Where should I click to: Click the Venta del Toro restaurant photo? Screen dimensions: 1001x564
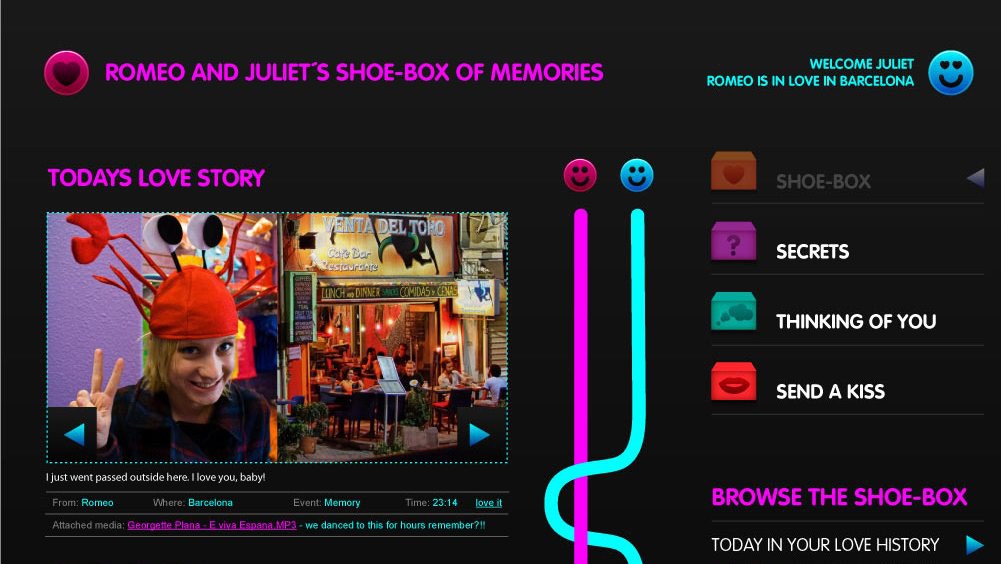pyautogui.click(x=393, y=337)
